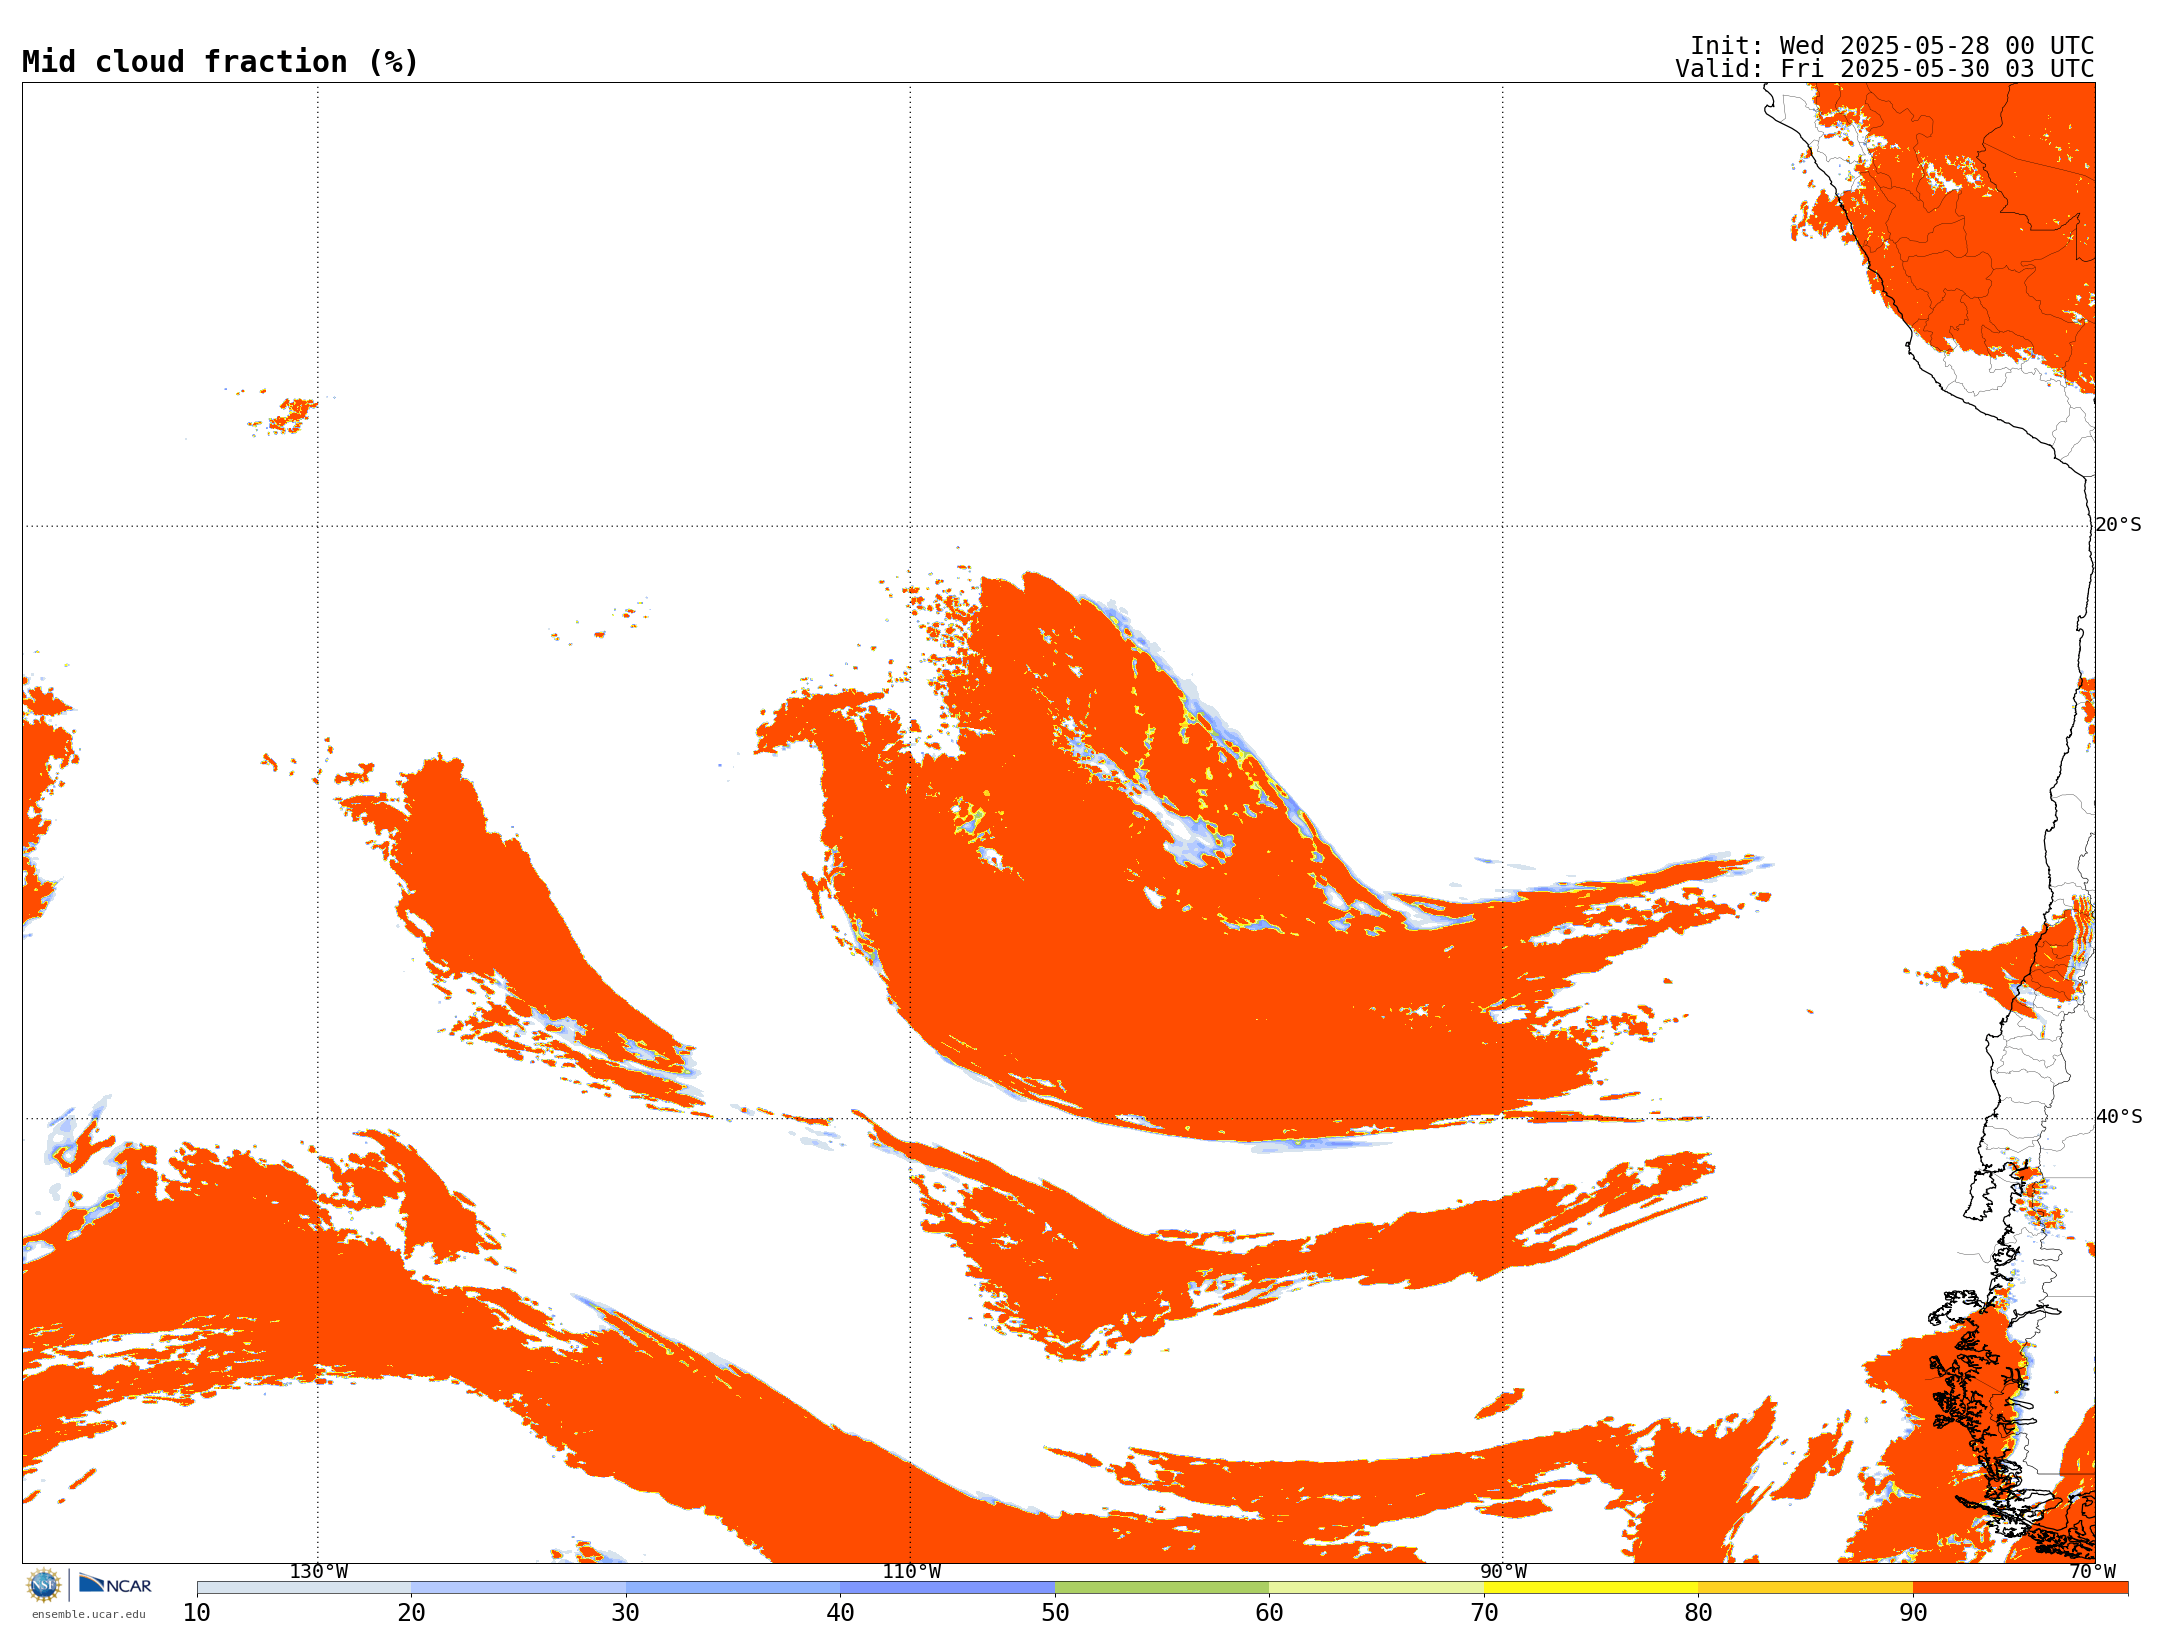The image size is (2160, 1626).
Task: Click the NSF logo icon
Action: click(x=44, y=1585)
